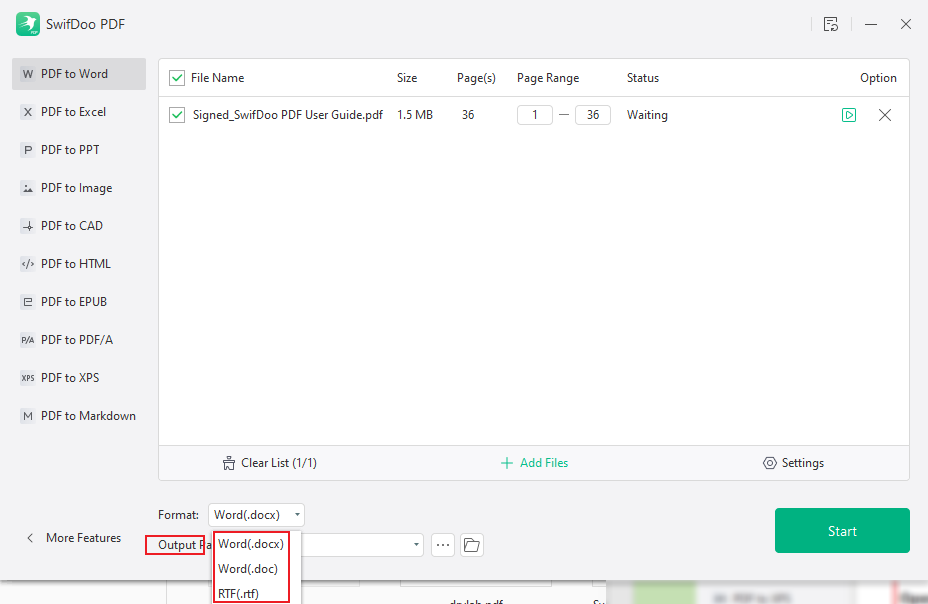
Task: Click the Signed_SwifDoo PDF User Guide.pdf file name
Action: (x=288, y=115)
